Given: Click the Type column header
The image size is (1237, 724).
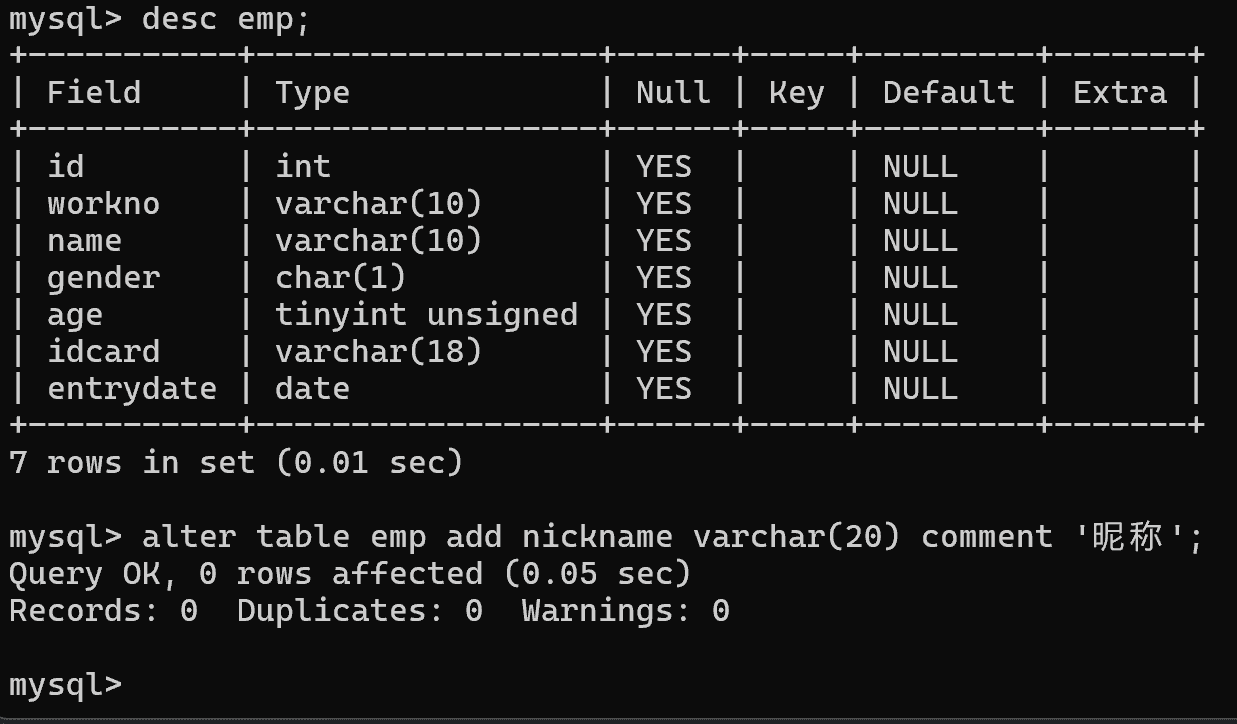Looking at the screenshot, I should [312, 93].
